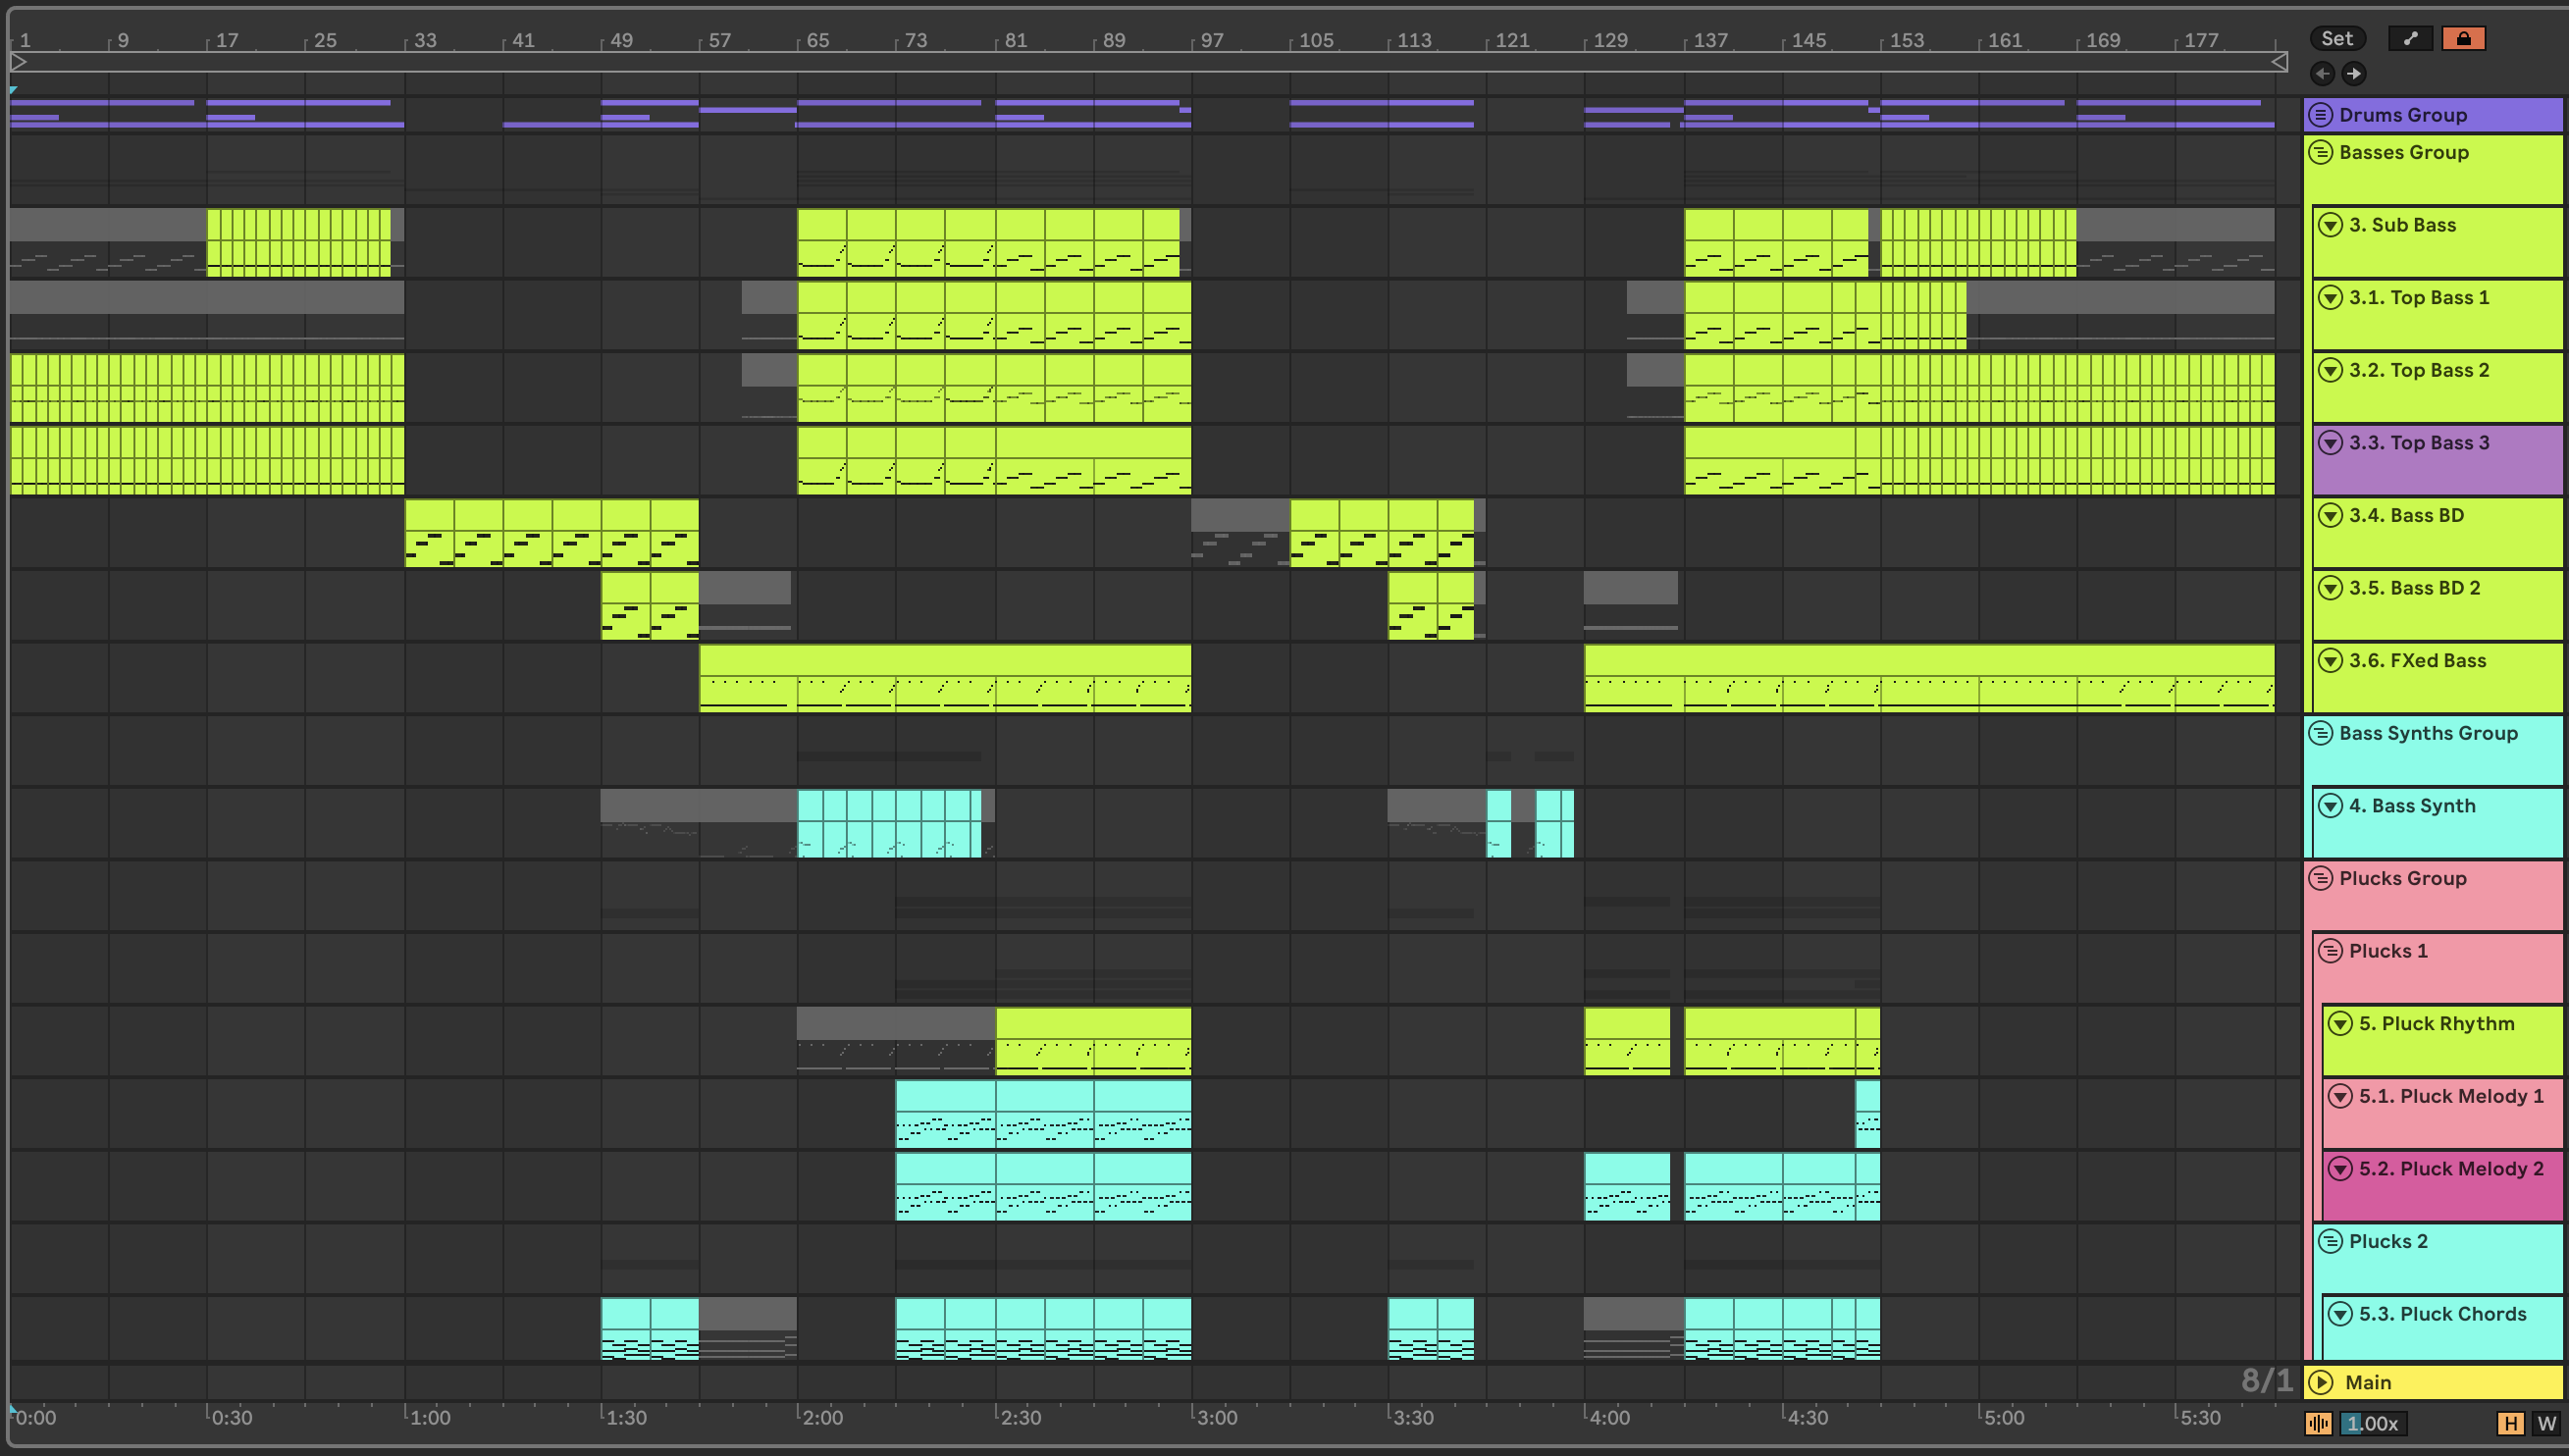Click the Bass Synths Group fold icon
Viewport: 2569px width, 1456px height.
(2320, 733)
